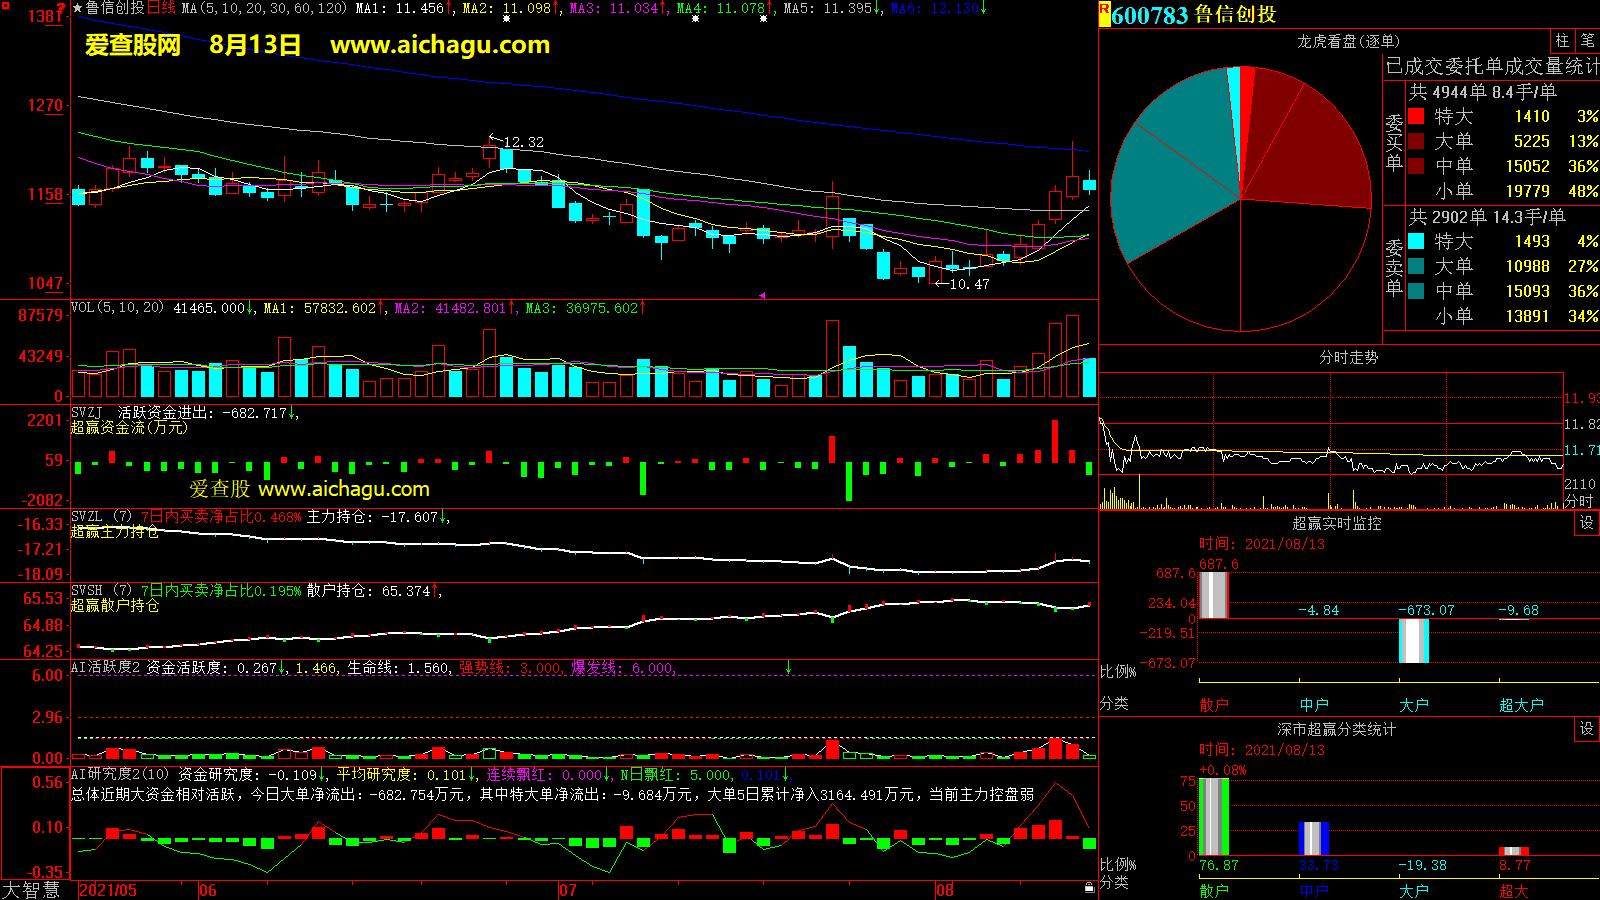The width and height of the screenshot is (1600, 900).
Task: Select the 2021/05 date marker on timeline
Action: point(108,890)
